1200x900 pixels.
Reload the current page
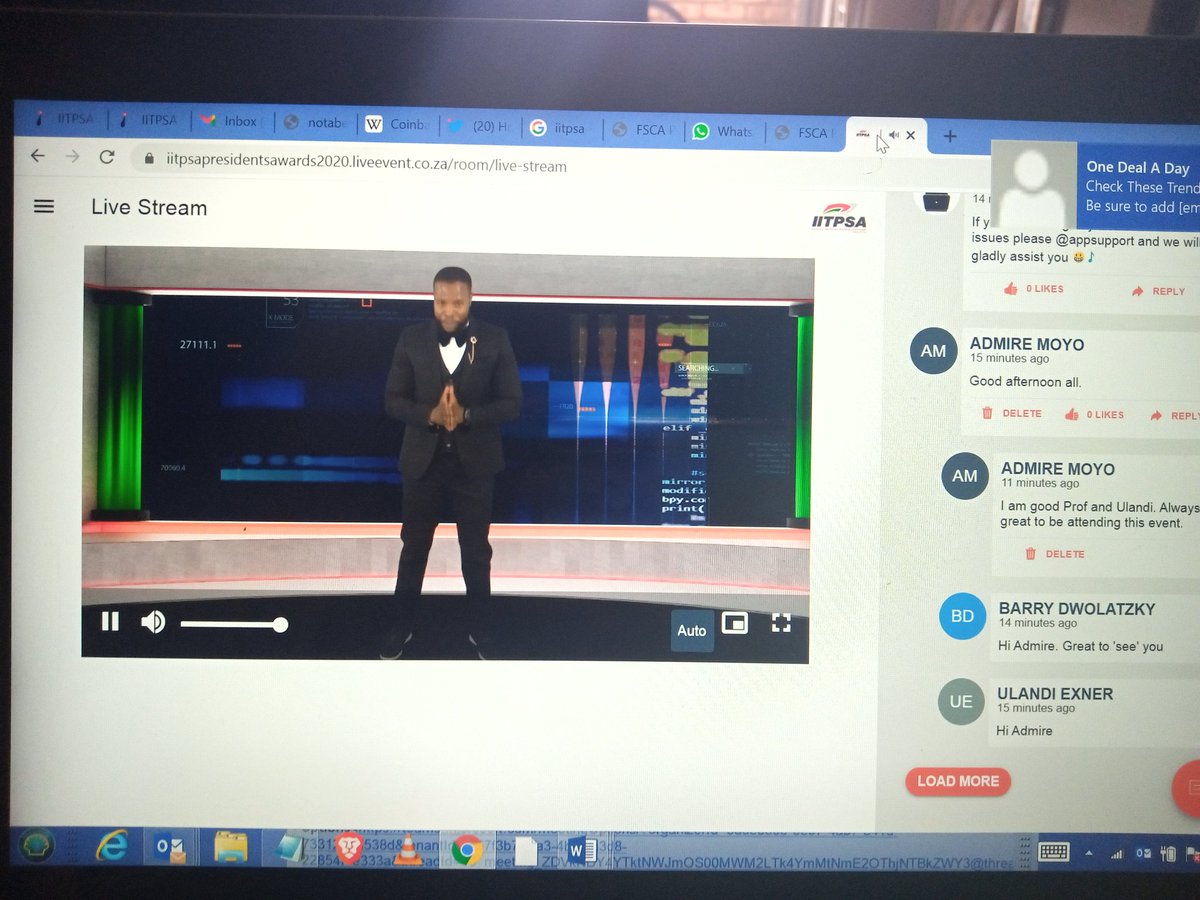(x=107, y=157)
